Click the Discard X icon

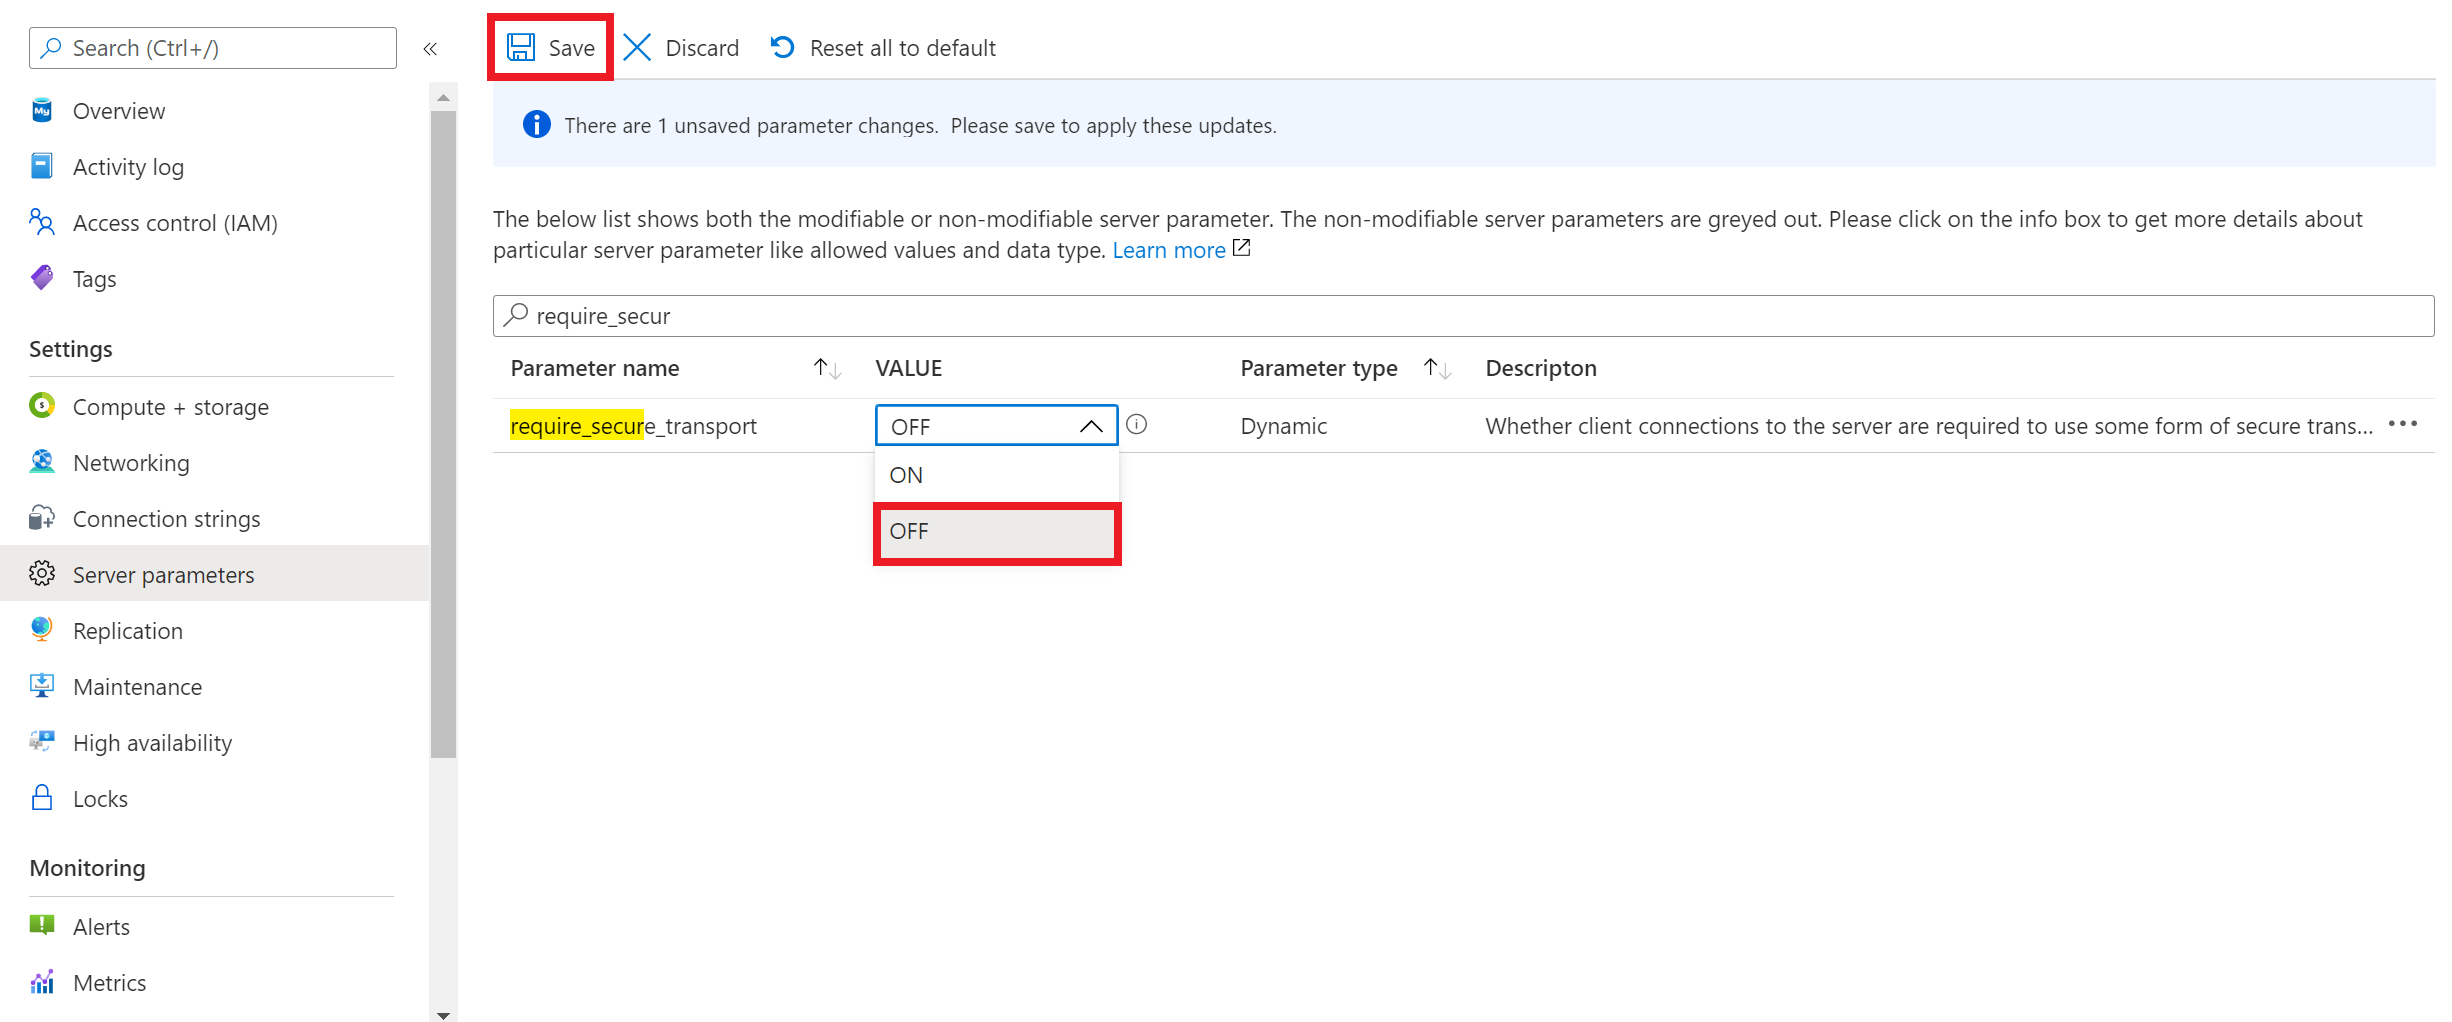point(637,48)
